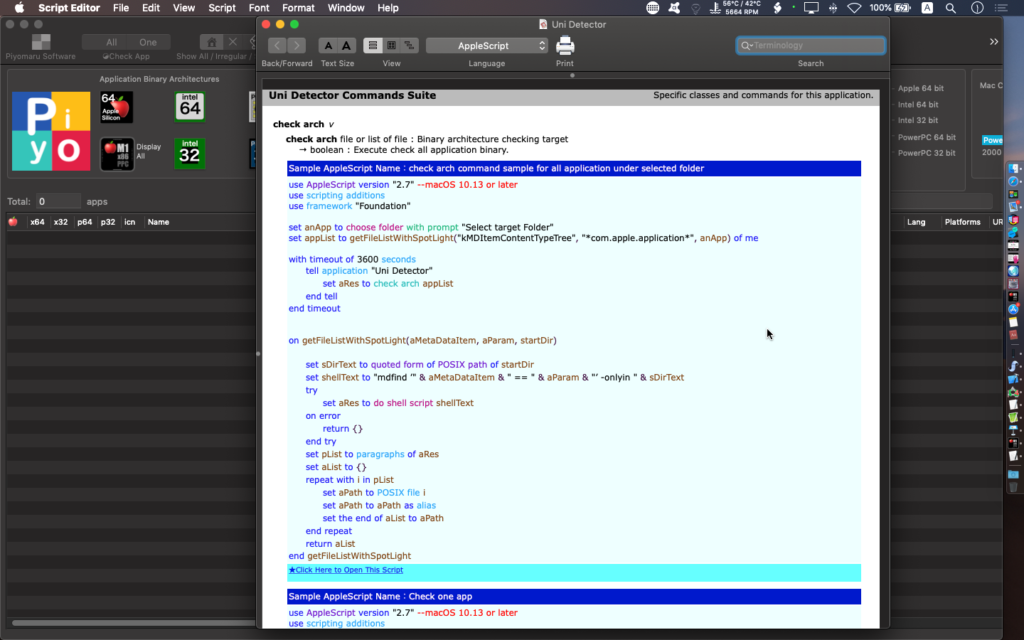
Task: Decrease dictionary text size
Action: click(x=328, y=45)
